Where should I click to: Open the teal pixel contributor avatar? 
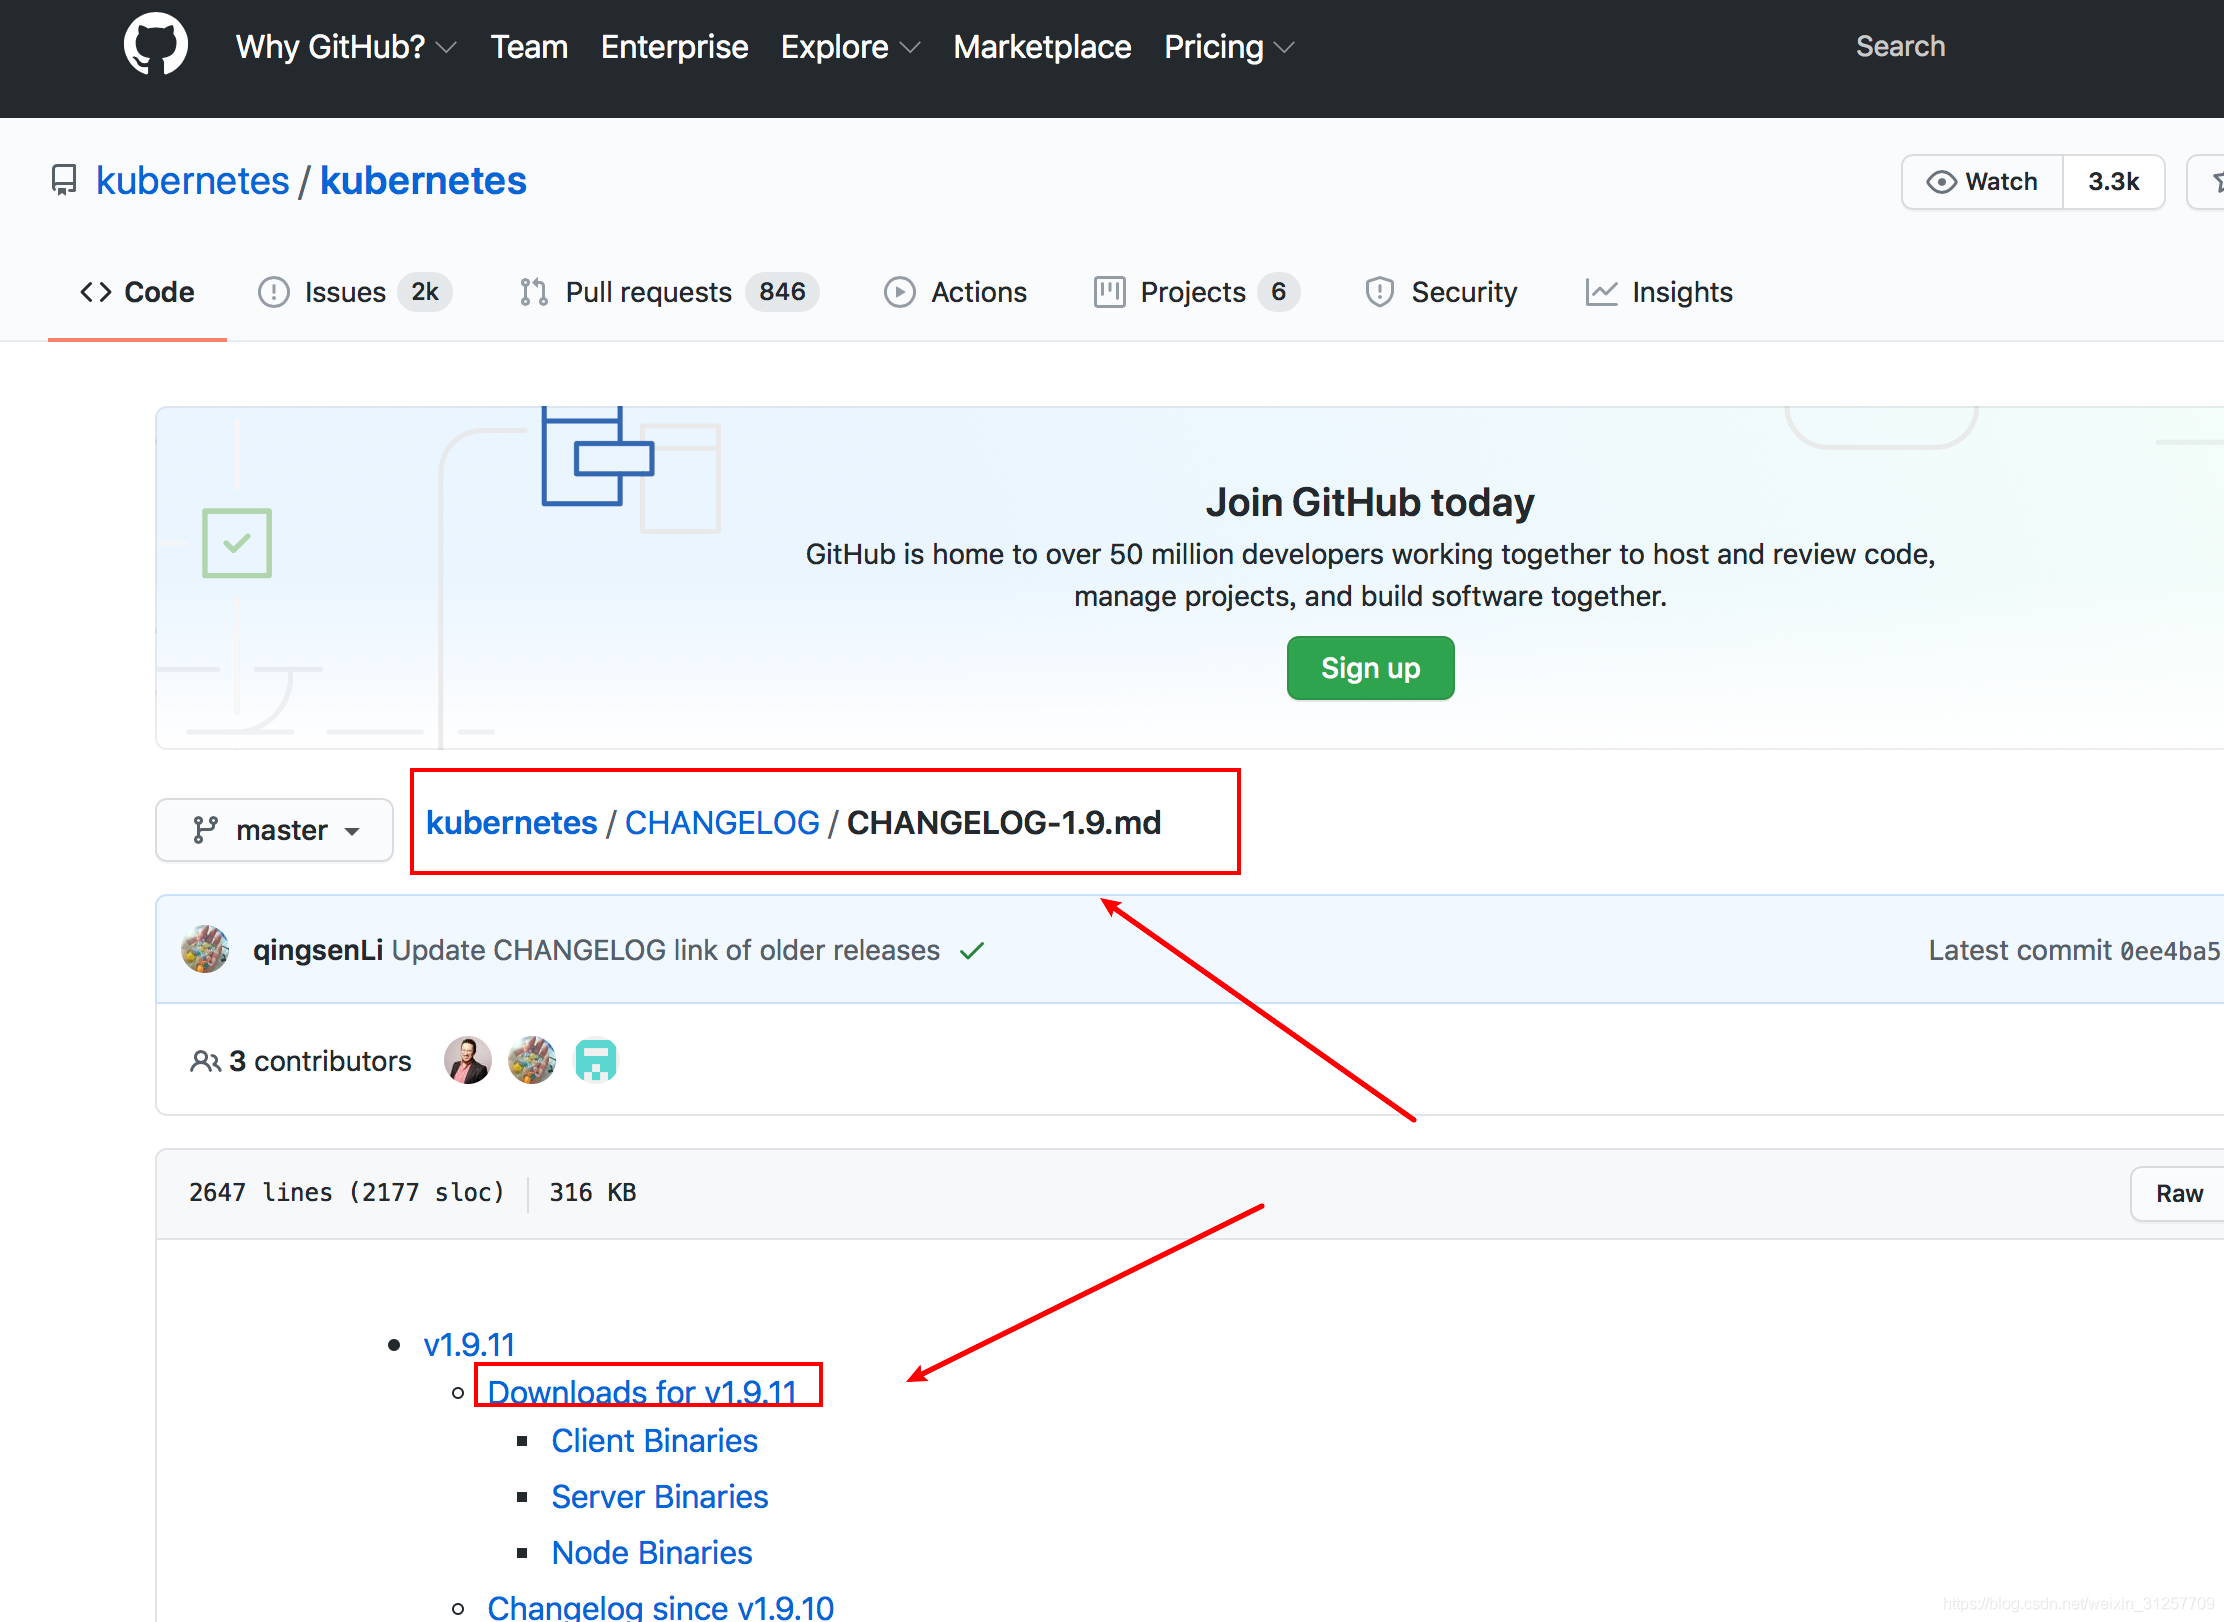[x=596, y=1060]
